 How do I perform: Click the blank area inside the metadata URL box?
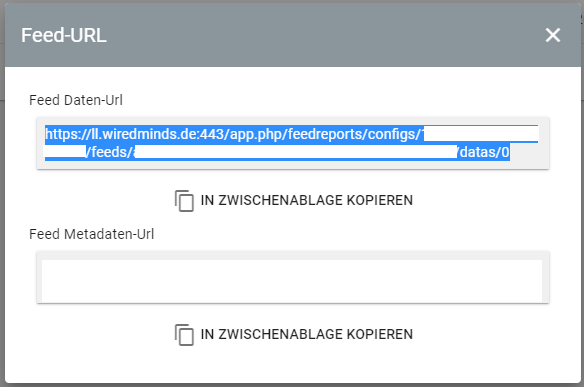[292, 281]
